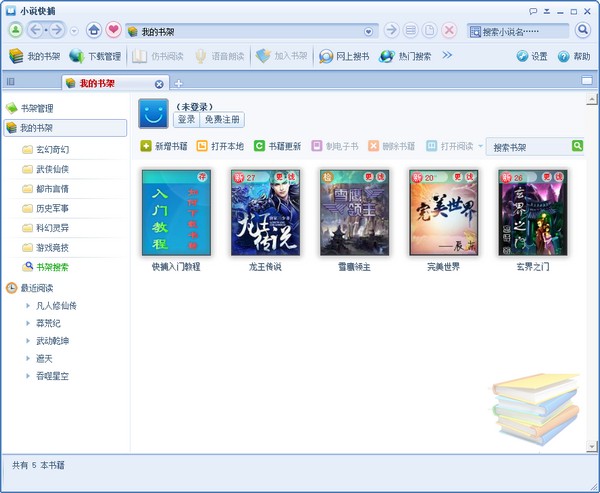Click 书架管理 in the sidebar
This screenshot has width=600, height=493.
(x=30, y=108)
